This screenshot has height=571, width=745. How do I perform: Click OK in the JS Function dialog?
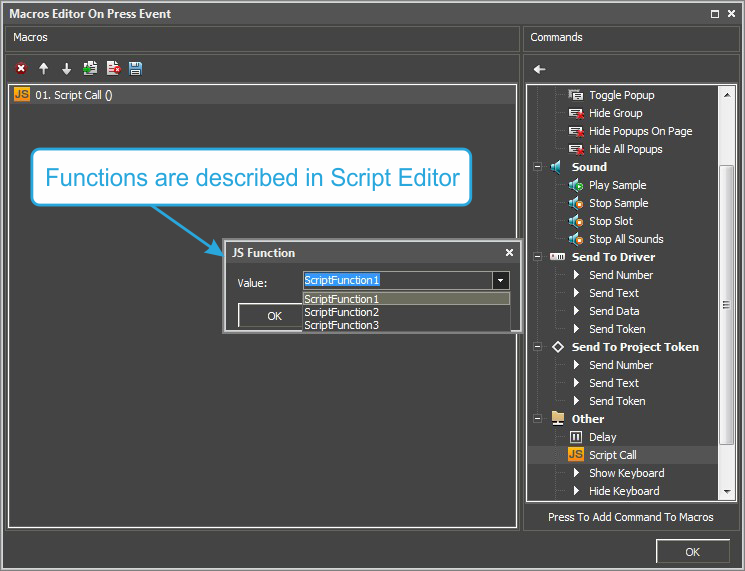tap(274, 316)
